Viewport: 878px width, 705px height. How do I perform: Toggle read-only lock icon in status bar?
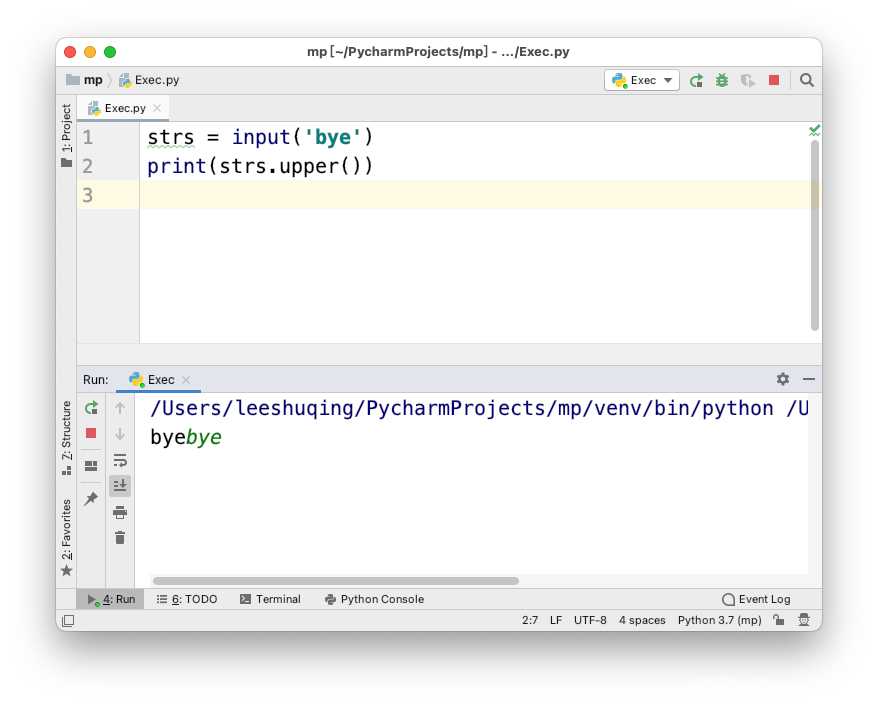coord(778,620)
